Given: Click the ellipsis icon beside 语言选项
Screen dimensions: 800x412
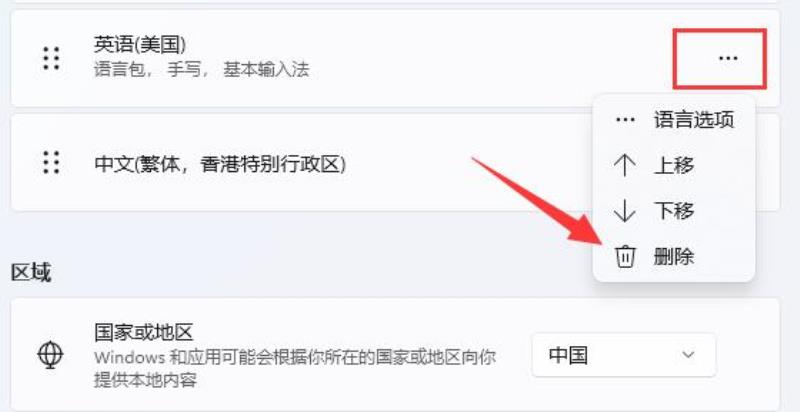Looking at the screenshot, I should 625,120.
